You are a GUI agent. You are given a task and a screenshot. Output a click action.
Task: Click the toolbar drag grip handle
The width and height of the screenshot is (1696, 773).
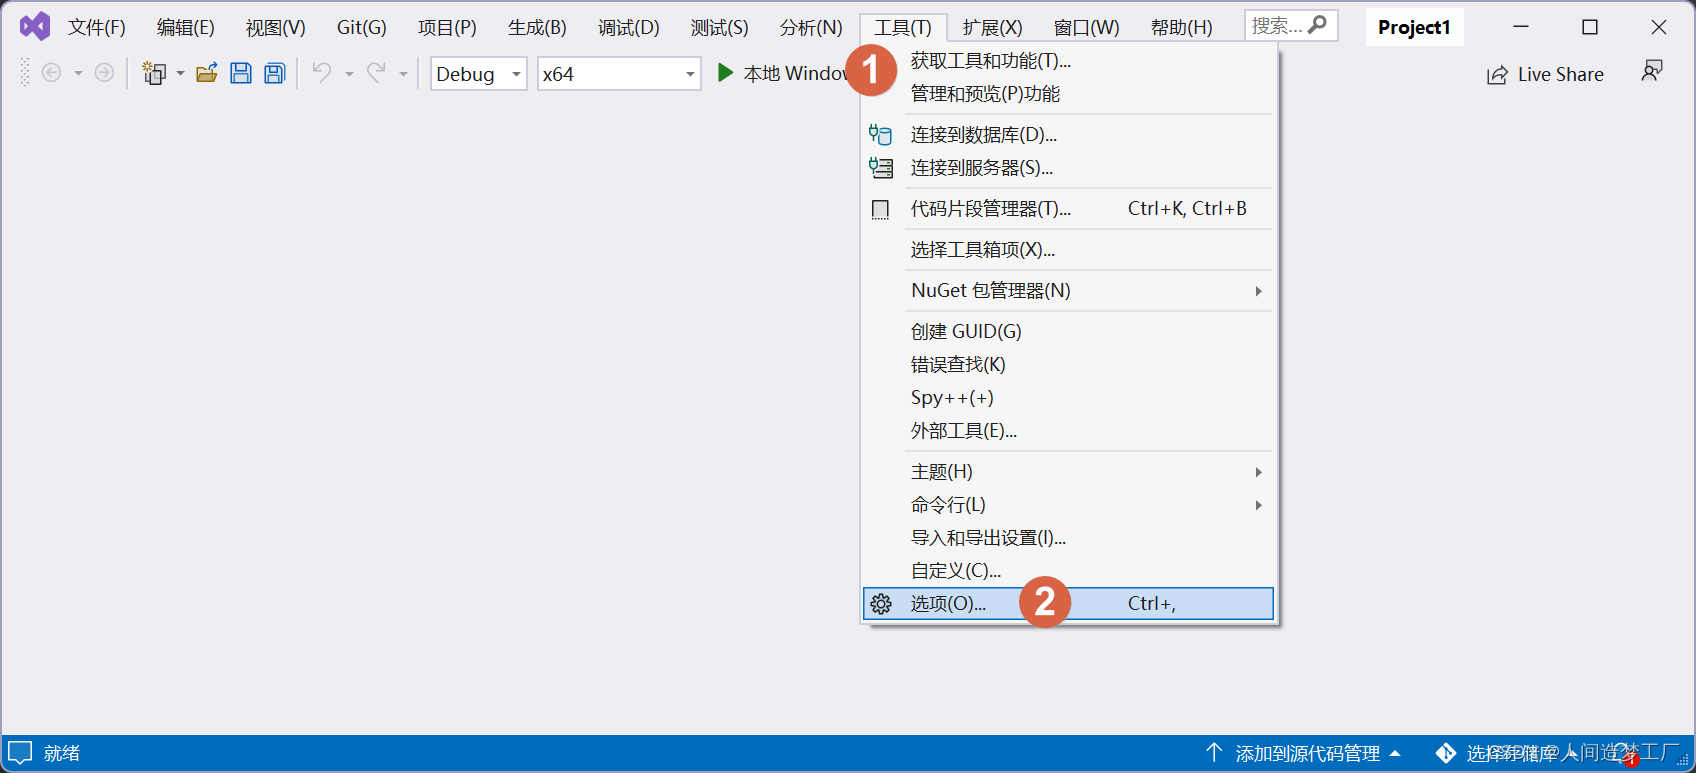(x=25, y=73)
